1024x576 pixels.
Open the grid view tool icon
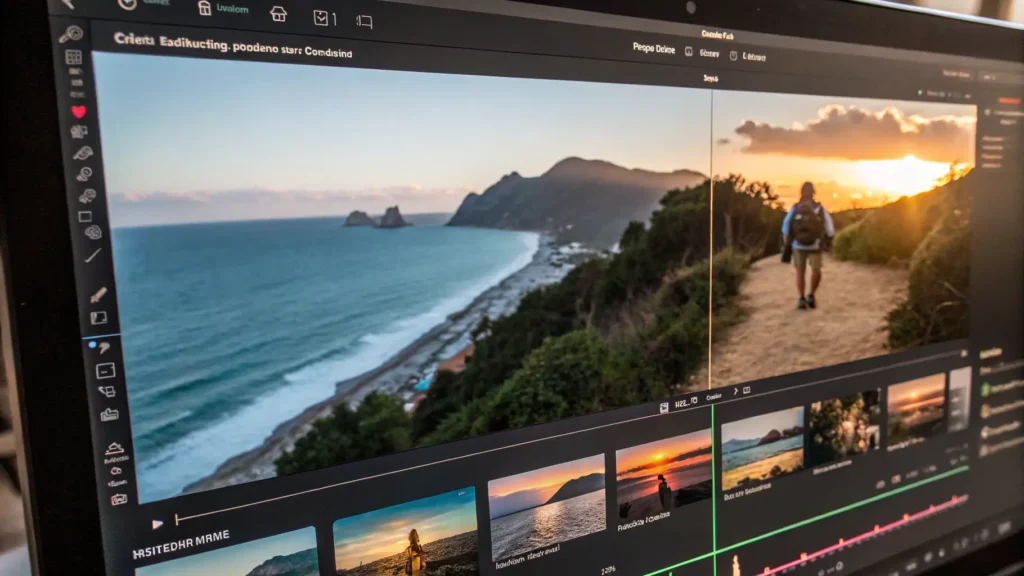tap(74, 57)
